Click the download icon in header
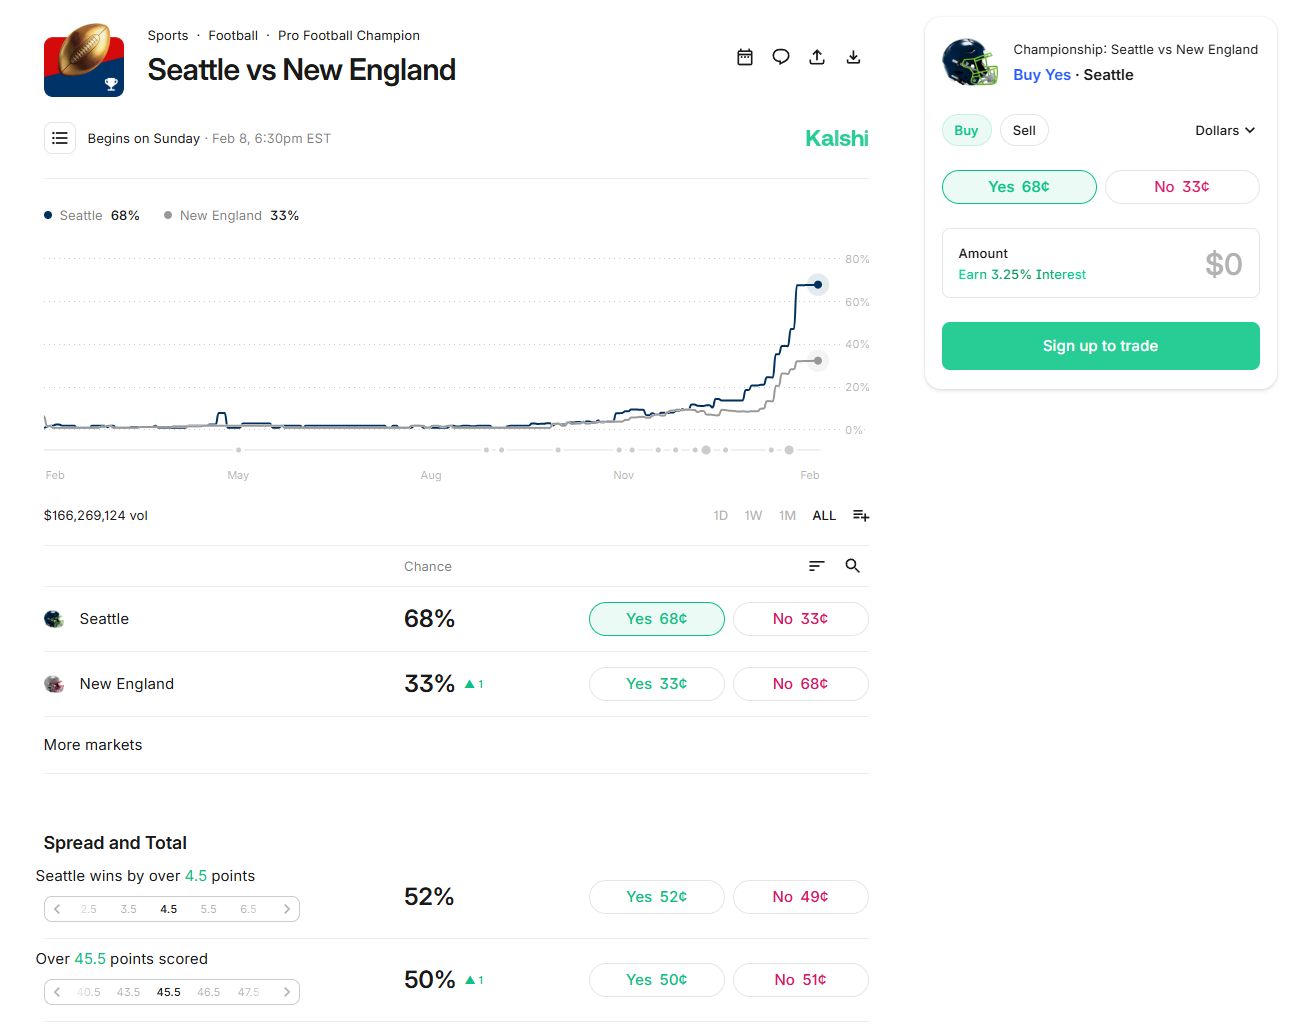The image size is (1303, 1036). [x=853, y=57]
